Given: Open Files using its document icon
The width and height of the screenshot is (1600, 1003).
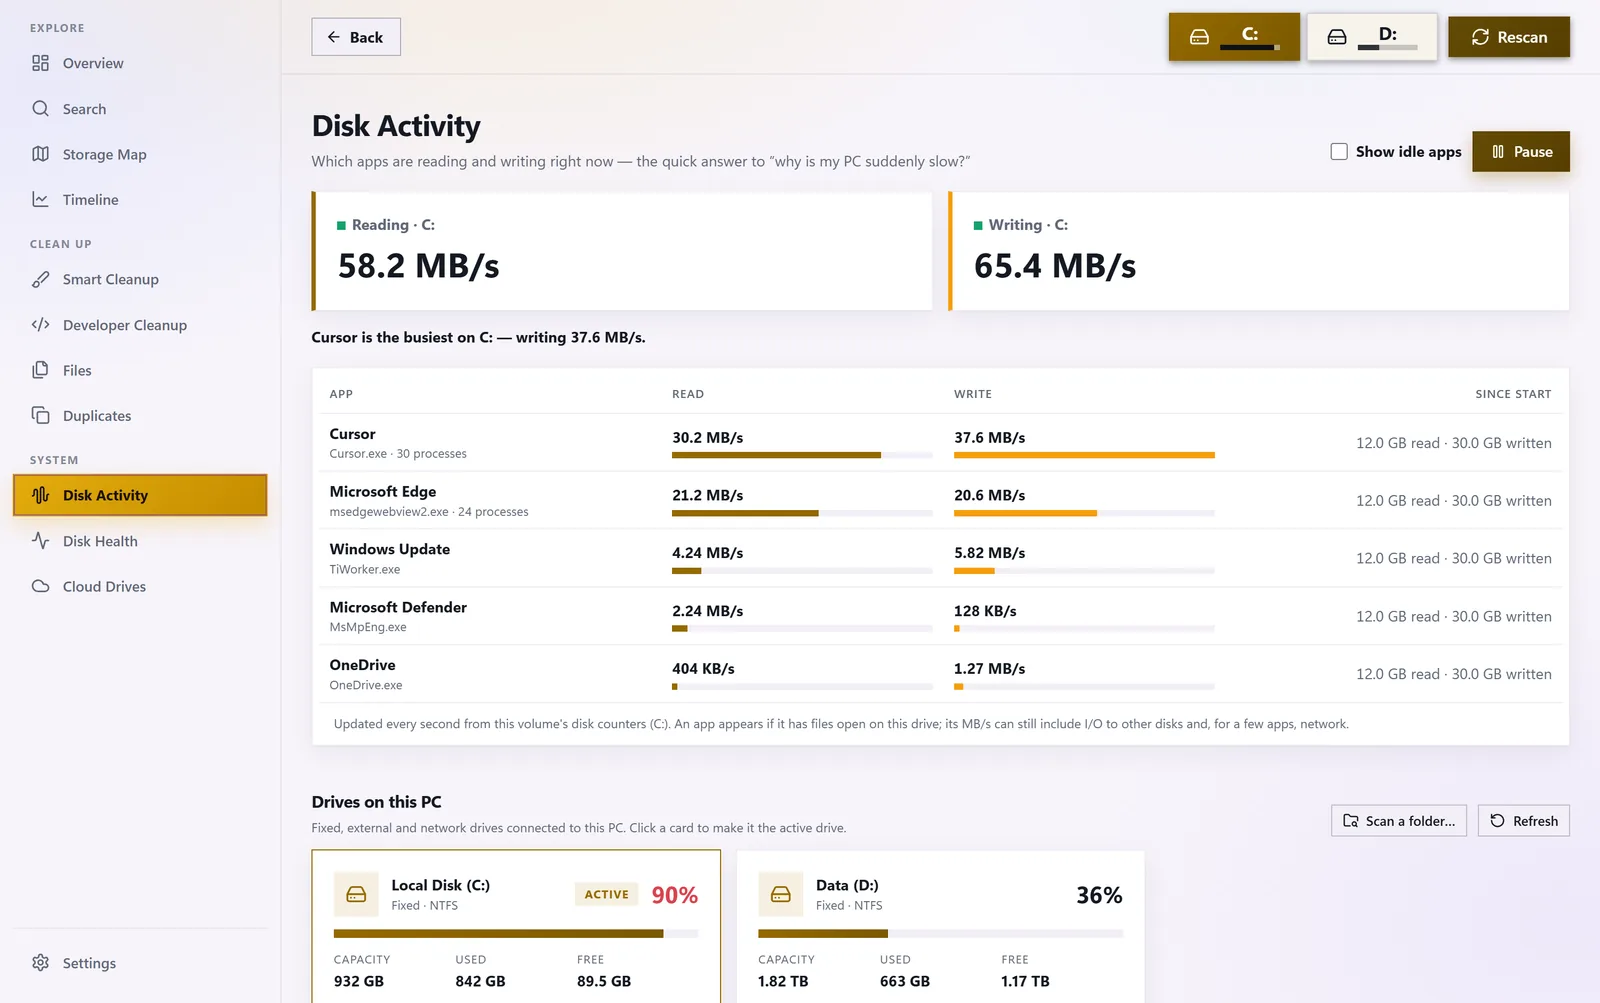Looking at the screenshot, I should tap(40, 370).
